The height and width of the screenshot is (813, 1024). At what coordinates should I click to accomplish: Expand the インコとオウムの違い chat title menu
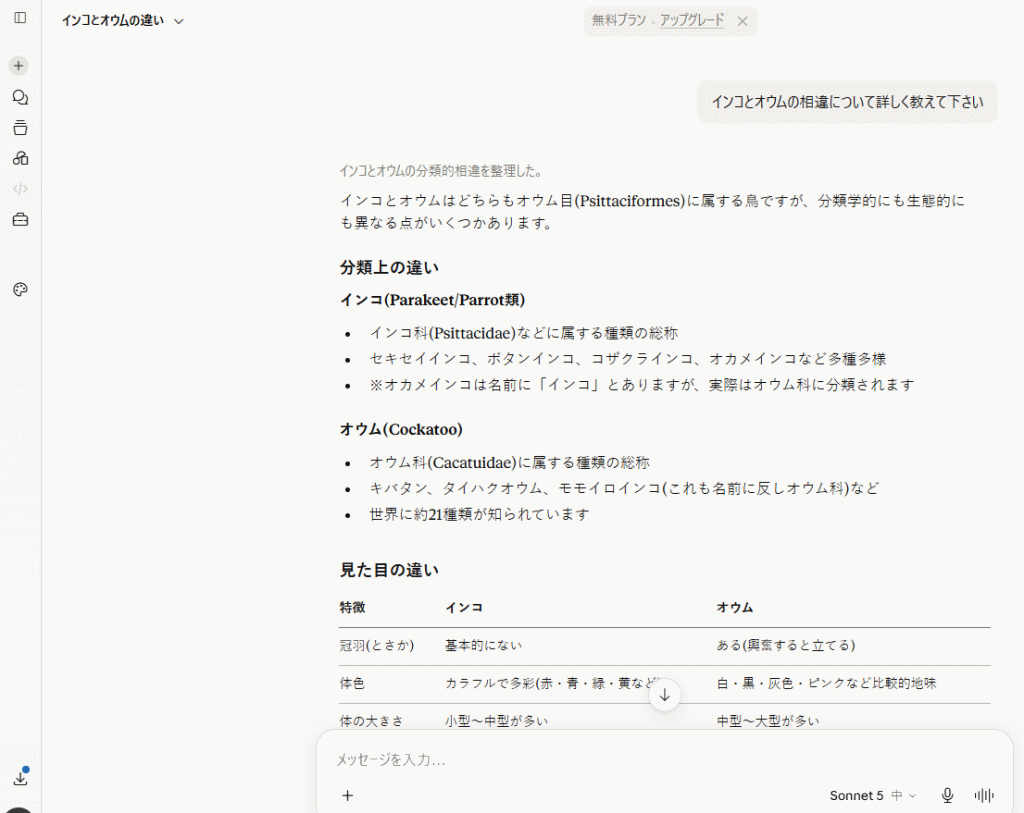tap(123, 21)
